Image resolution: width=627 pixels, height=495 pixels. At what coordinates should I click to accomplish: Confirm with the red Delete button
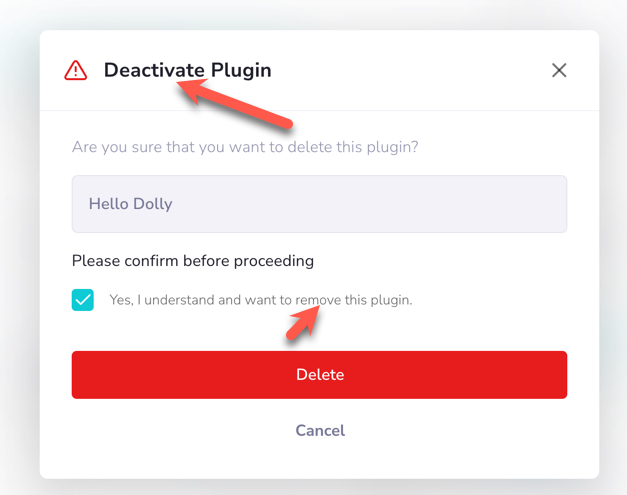pos(319,375)
